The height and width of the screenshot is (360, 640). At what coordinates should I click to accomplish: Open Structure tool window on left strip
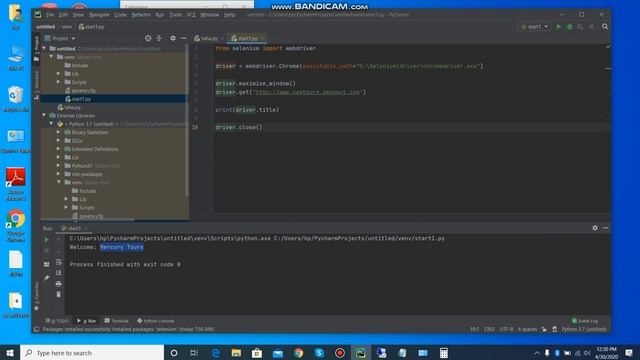pyautogui.click(x=36, y=85)
